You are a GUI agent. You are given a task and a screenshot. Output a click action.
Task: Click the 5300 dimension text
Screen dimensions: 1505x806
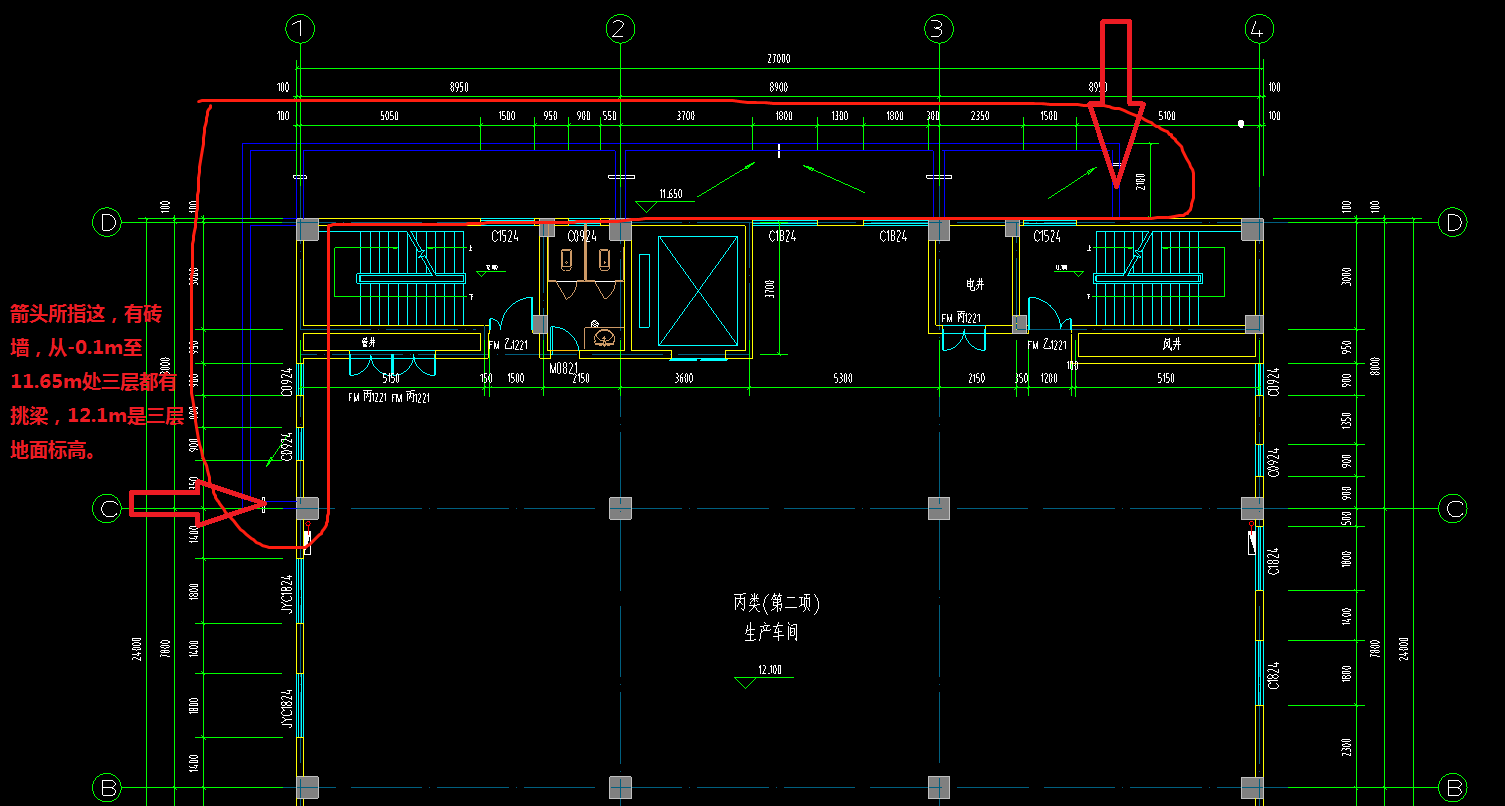coord(842,379)
